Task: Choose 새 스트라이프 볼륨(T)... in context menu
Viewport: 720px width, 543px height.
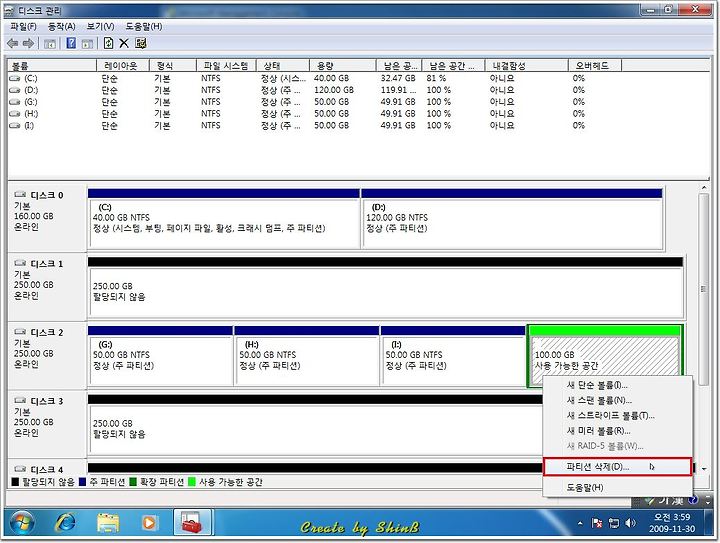Action: (617, 415)
